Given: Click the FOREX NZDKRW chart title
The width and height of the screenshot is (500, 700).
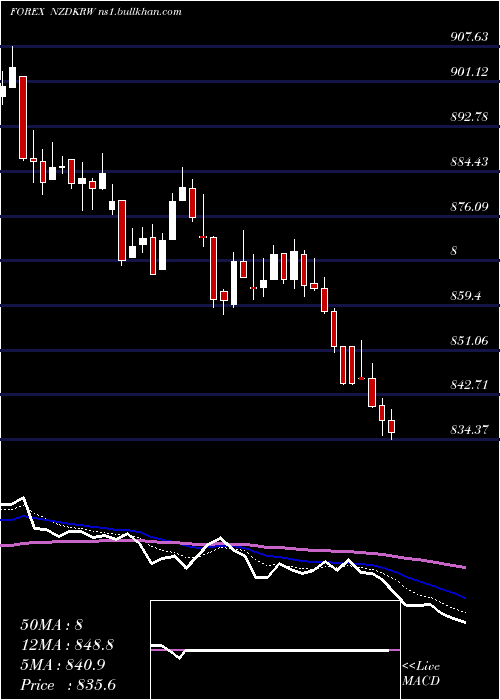Looking at the screenshot, I should (x=52, y=12).
